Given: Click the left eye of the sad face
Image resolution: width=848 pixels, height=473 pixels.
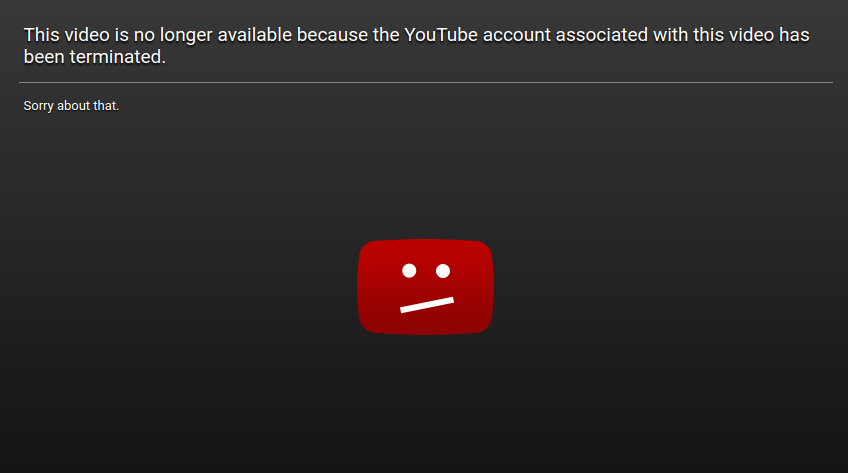Looking at the screenshot, I should 409,270.
